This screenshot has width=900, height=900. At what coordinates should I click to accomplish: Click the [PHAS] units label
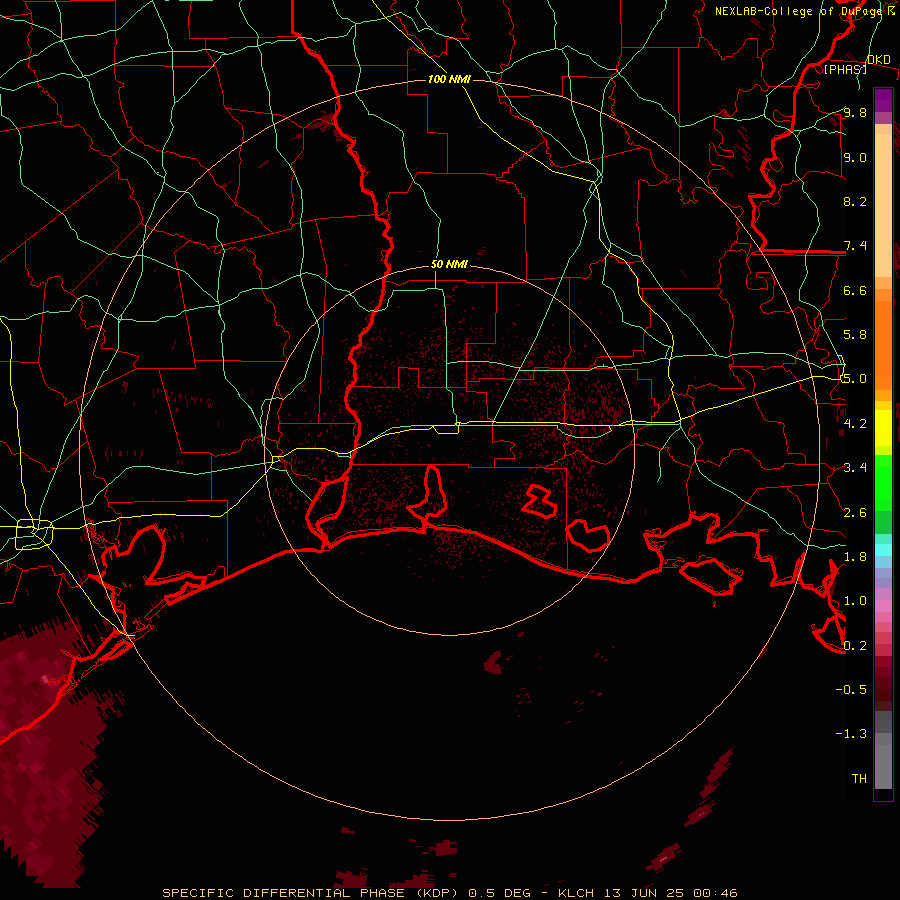(x=845, y=69)
